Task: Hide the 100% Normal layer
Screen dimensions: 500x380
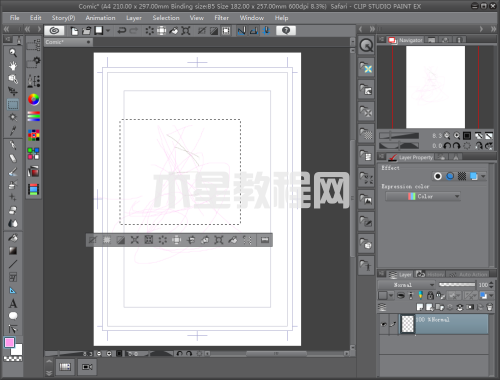Action: (384, 324)
